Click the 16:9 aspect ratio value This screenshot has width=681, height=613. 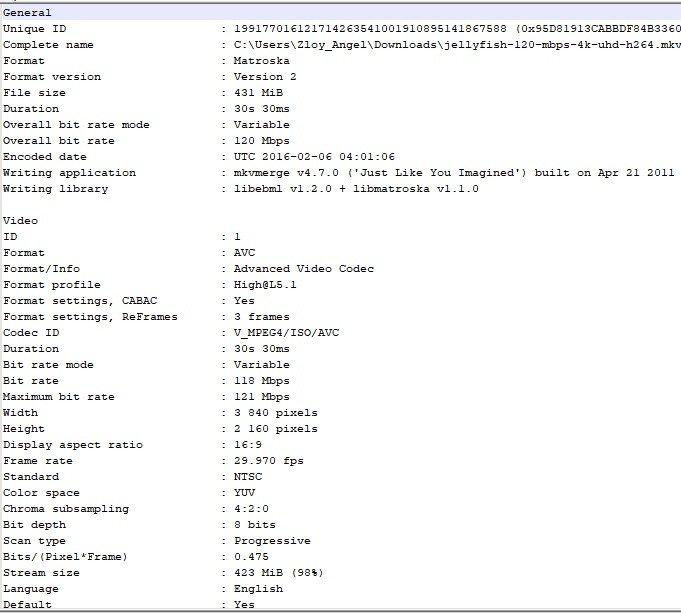(248, 445)
